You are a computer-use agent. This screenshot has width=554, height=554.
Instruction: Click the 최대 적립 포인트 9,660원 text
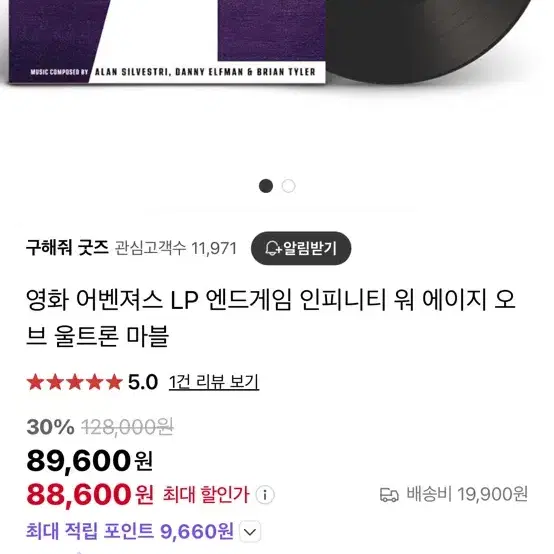point(130,531)
